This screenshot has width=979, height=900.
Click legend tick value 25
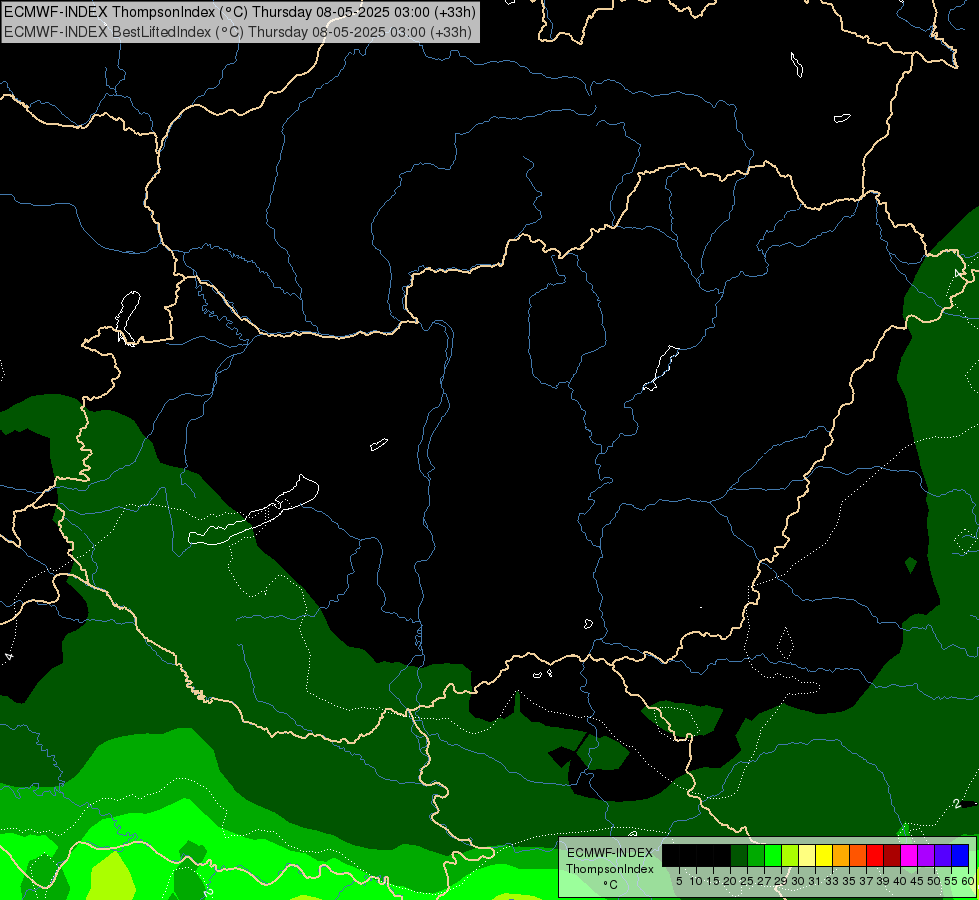click(747, 881)
